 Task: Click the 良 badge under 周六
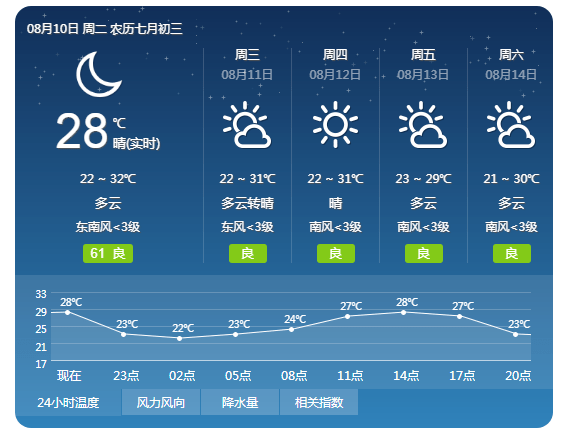tap(512, 253)
